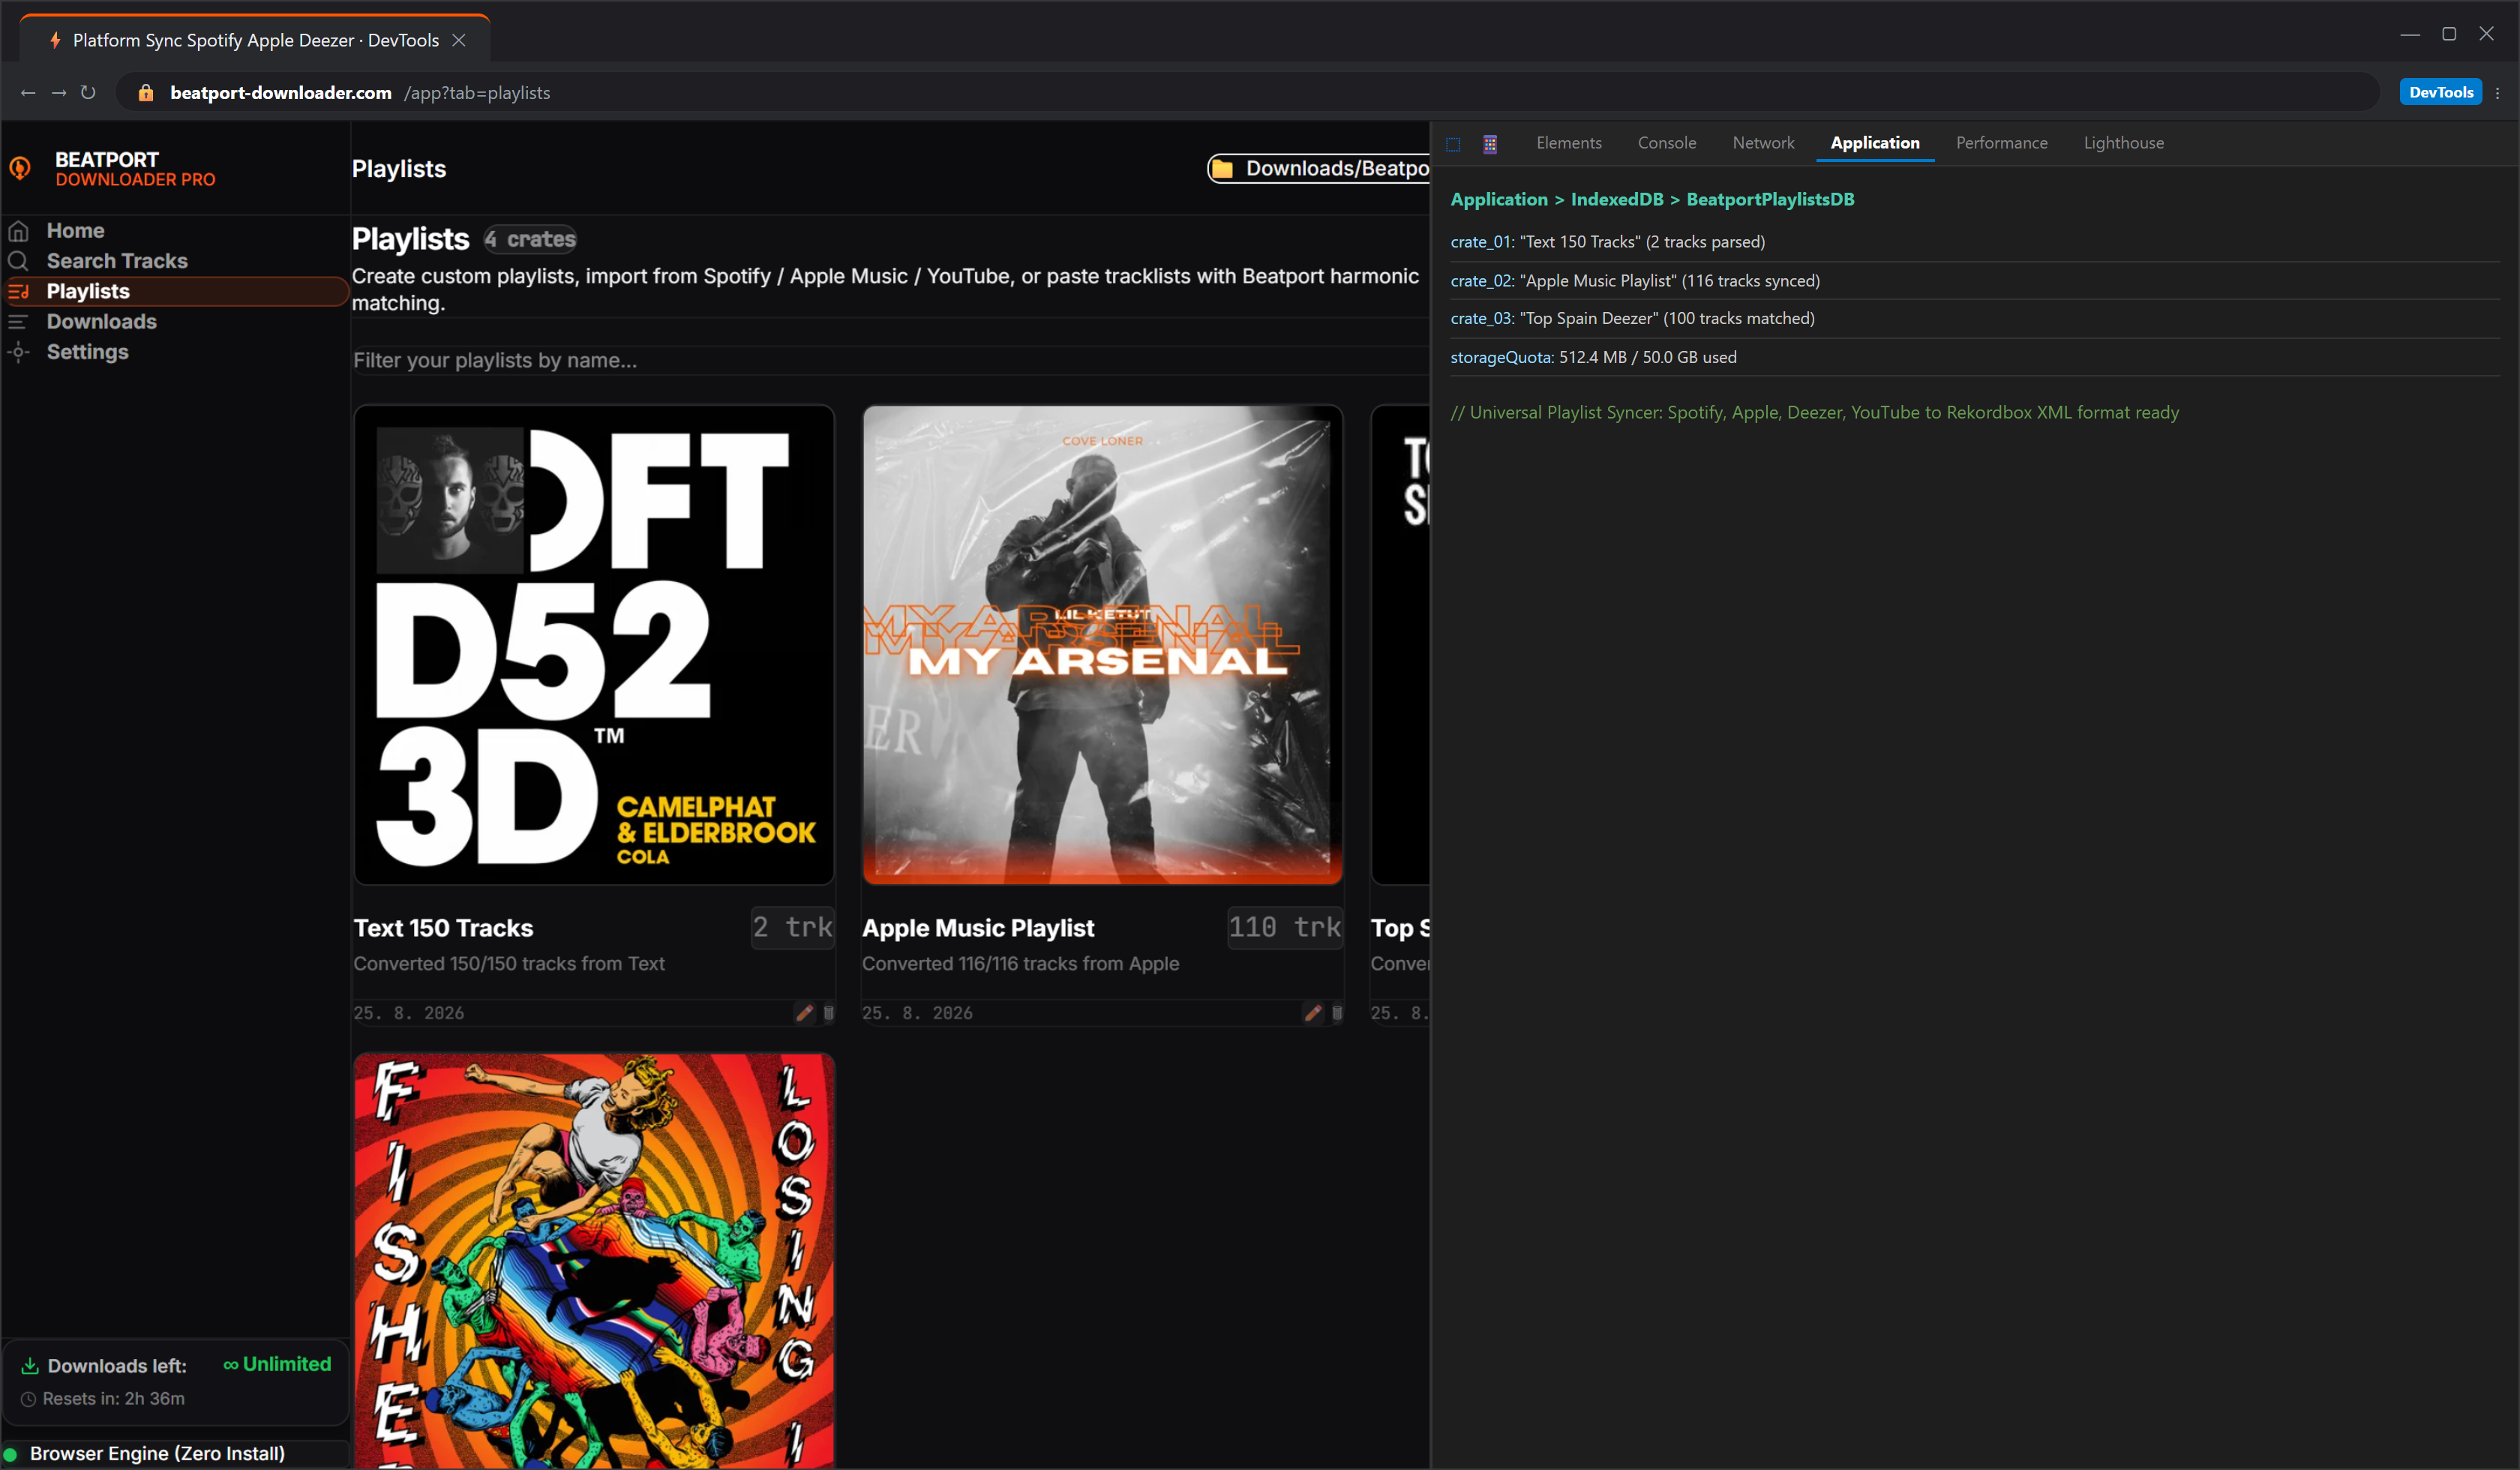Click the storageQuota entry
The height and width of the screenshot is (1470, 2520).
[1975, 357]
